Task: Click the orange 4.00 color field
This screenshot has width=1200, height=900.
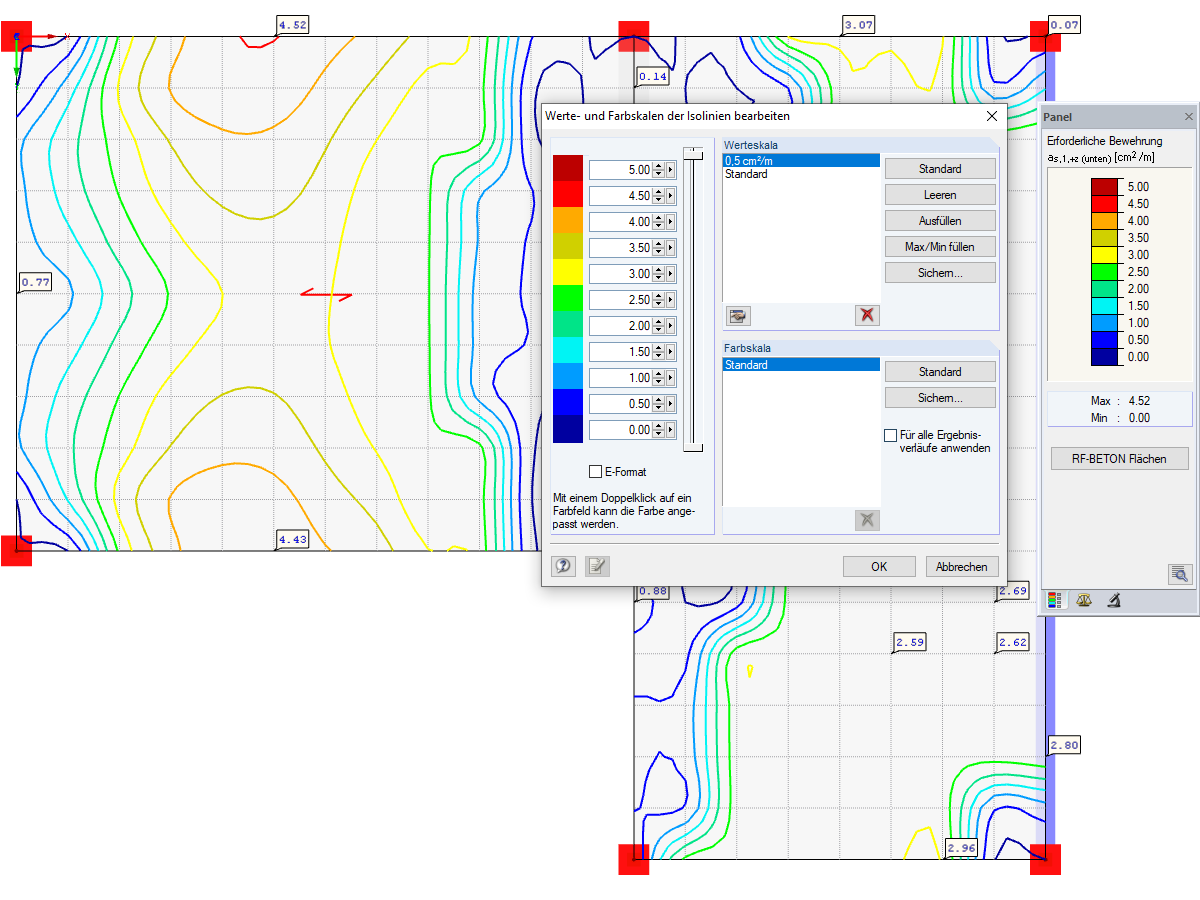Action: pyautogui.click(x=568, y=221)
